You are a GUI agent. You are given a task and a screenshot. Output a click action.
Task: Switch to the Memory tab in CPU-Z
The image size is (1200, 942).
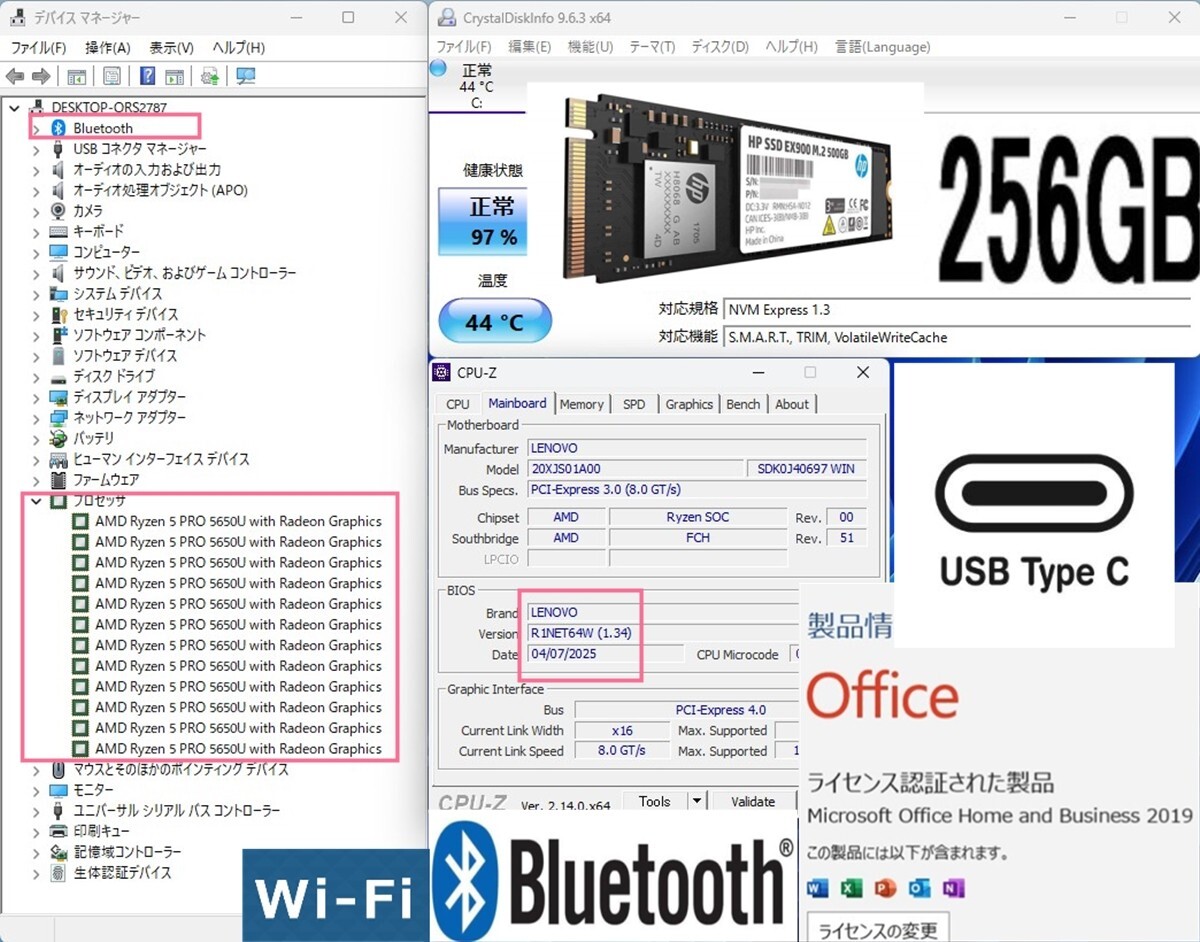(x=582, y=404)
